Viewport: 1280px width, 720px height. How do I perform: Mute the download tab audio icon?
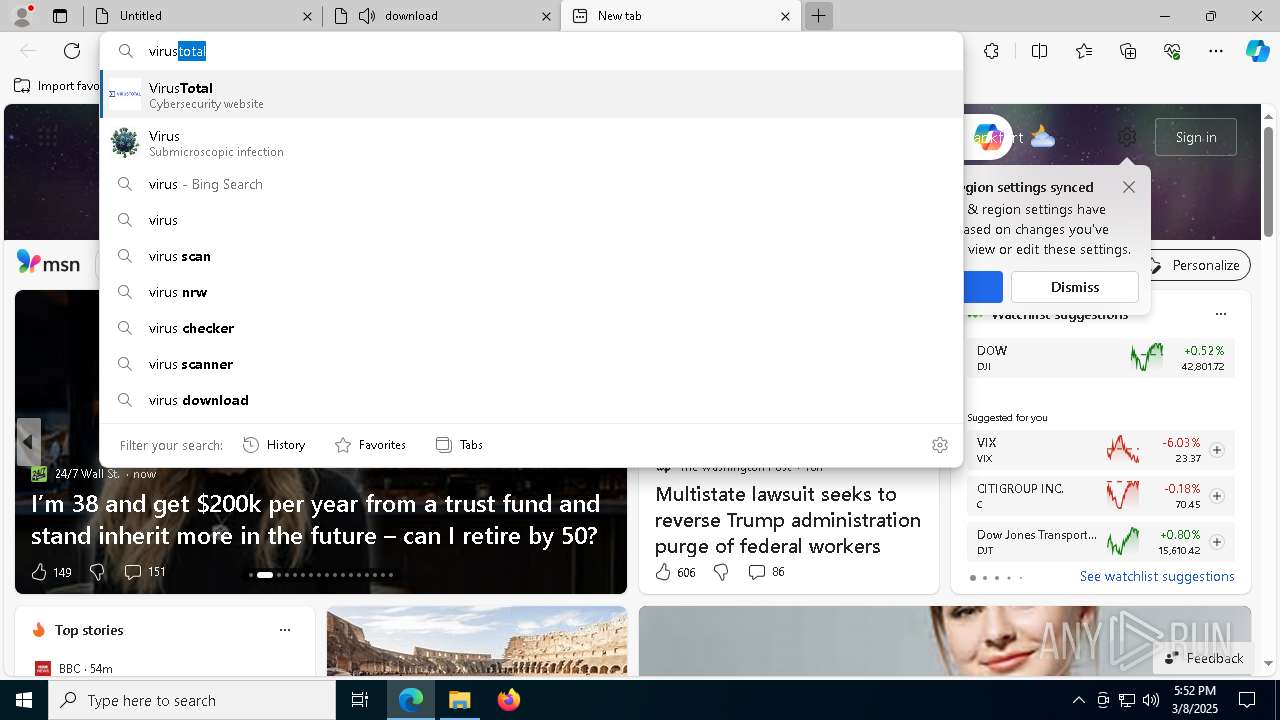click(366, 16)
